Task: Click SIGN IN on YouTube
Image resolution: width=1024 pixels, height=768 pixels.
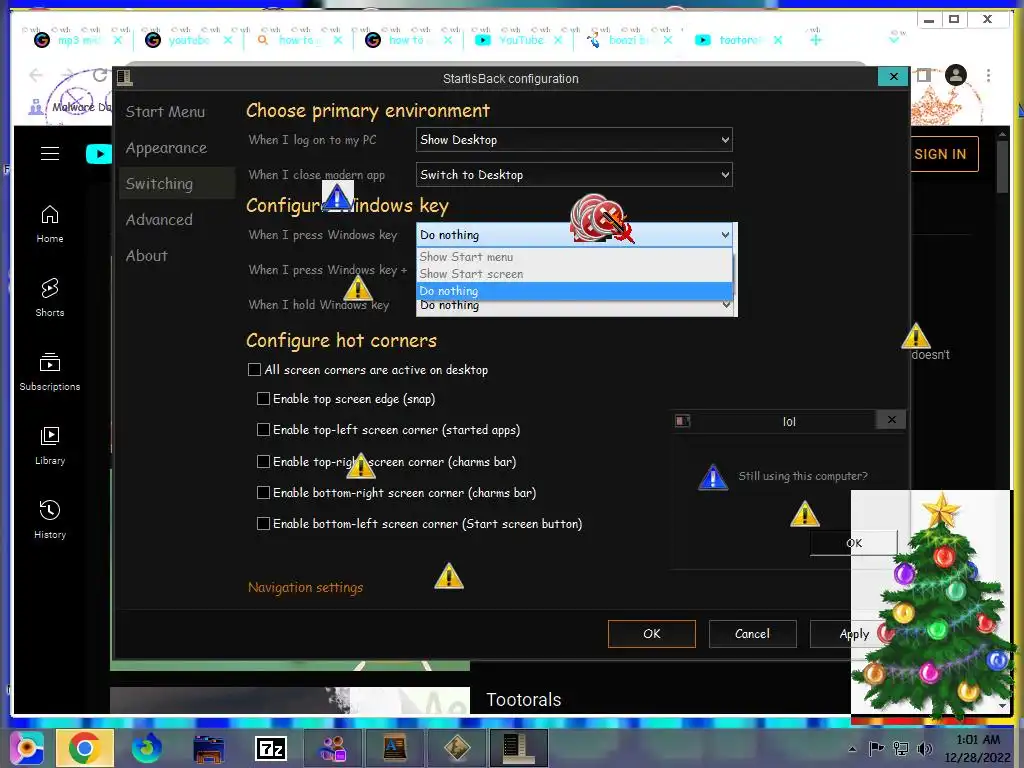Action: pyautogui.click(x=940, y=154)
